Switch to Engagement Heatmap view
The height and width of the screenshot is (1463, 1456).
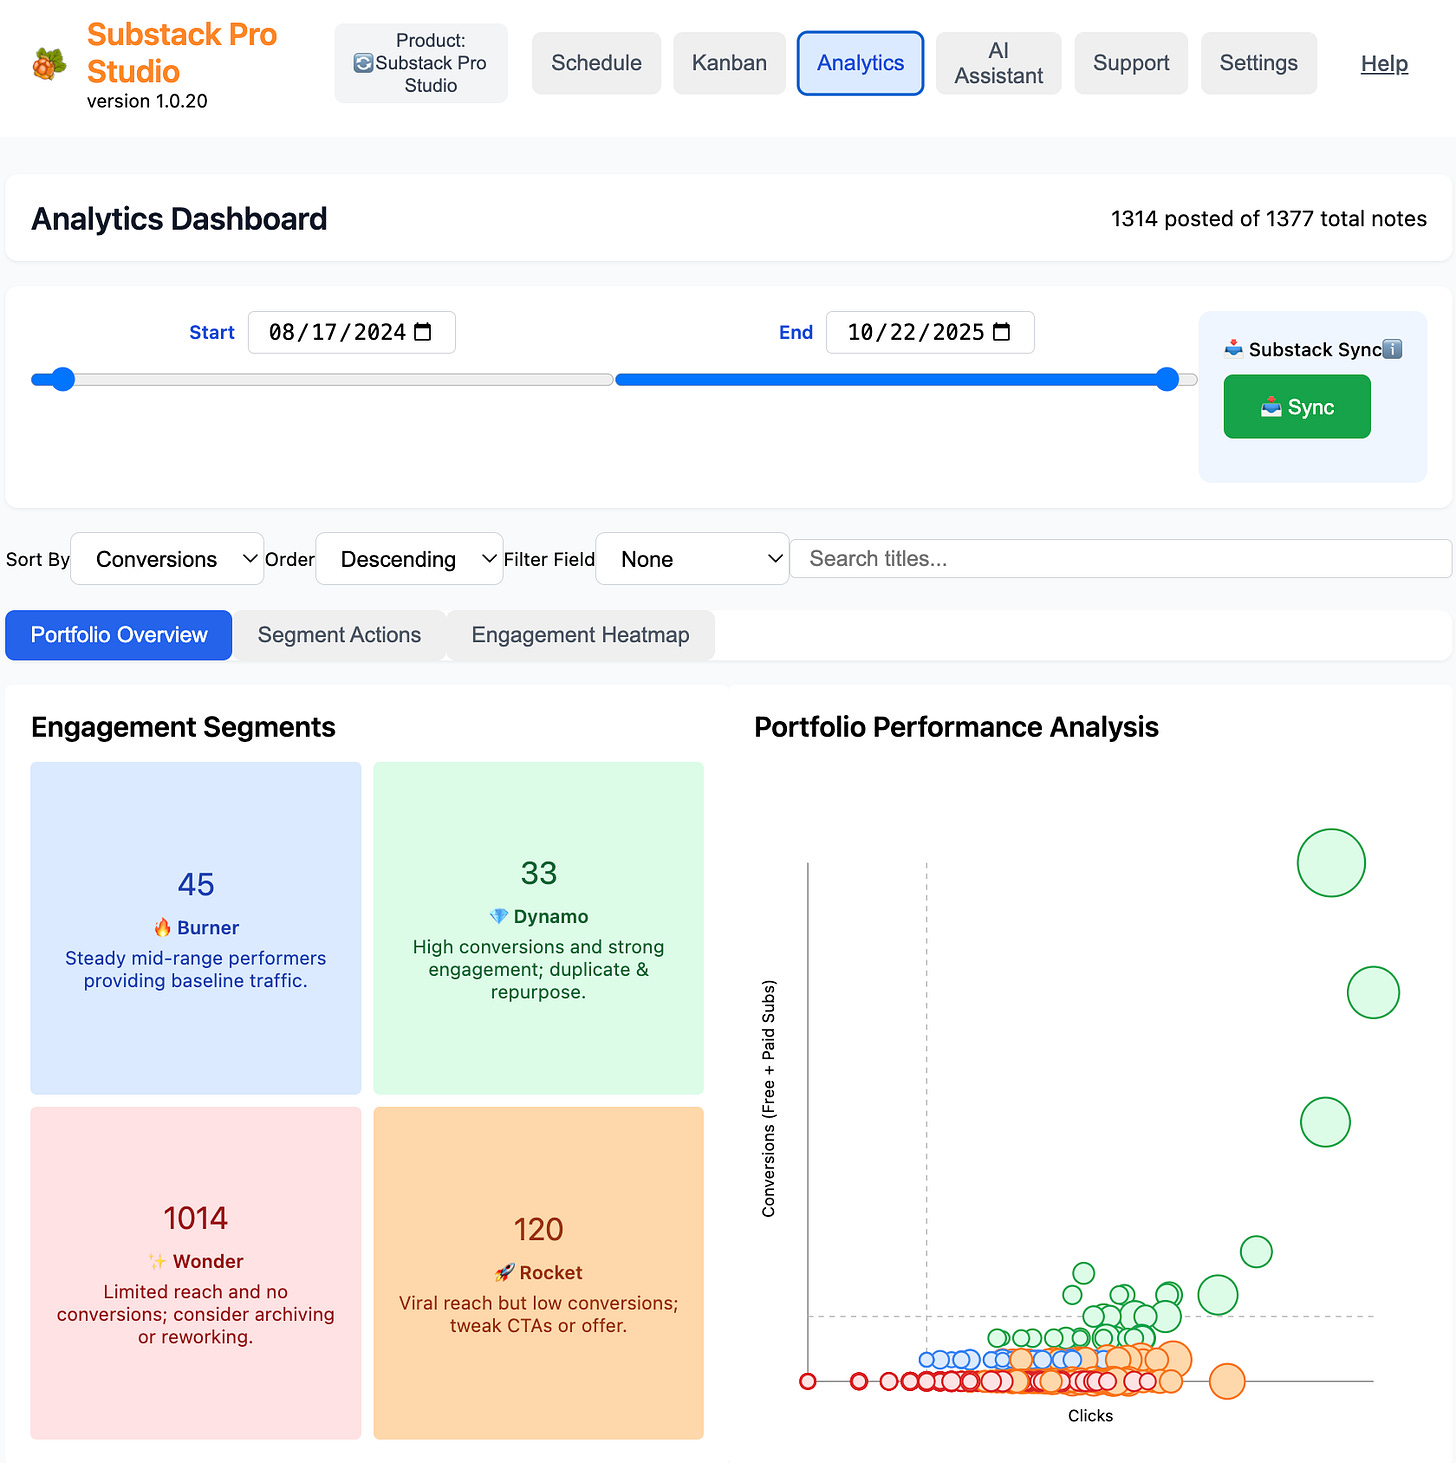580,635
